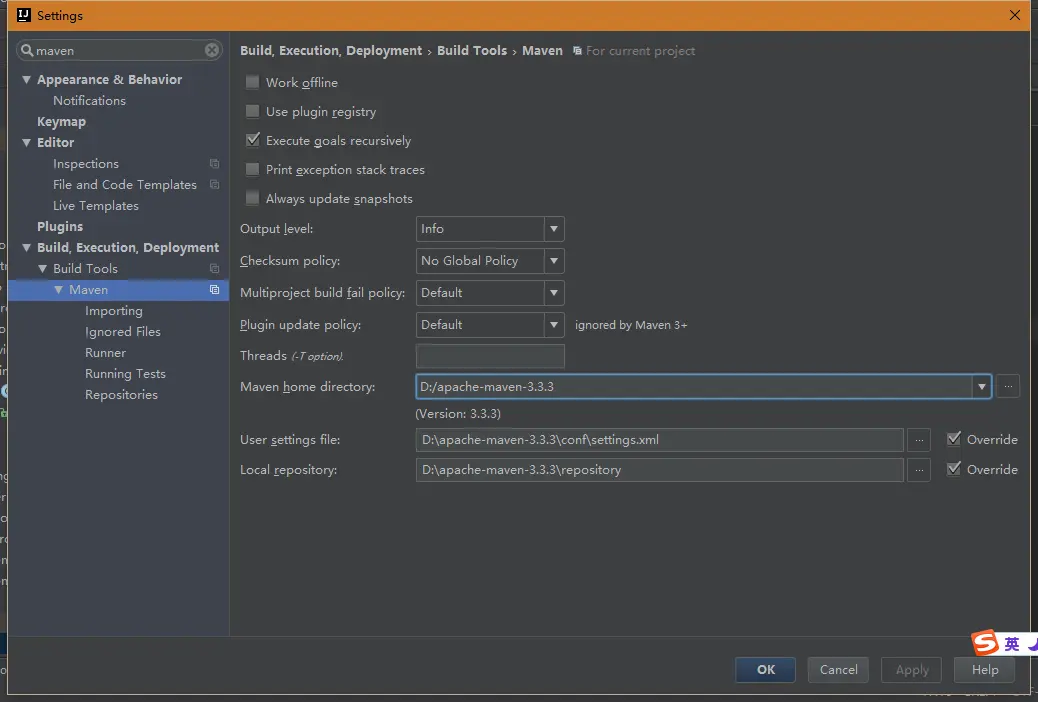Enable Print exception stack traces
The width and height of the screenshot is (1038, 702).
pos(252,170)
